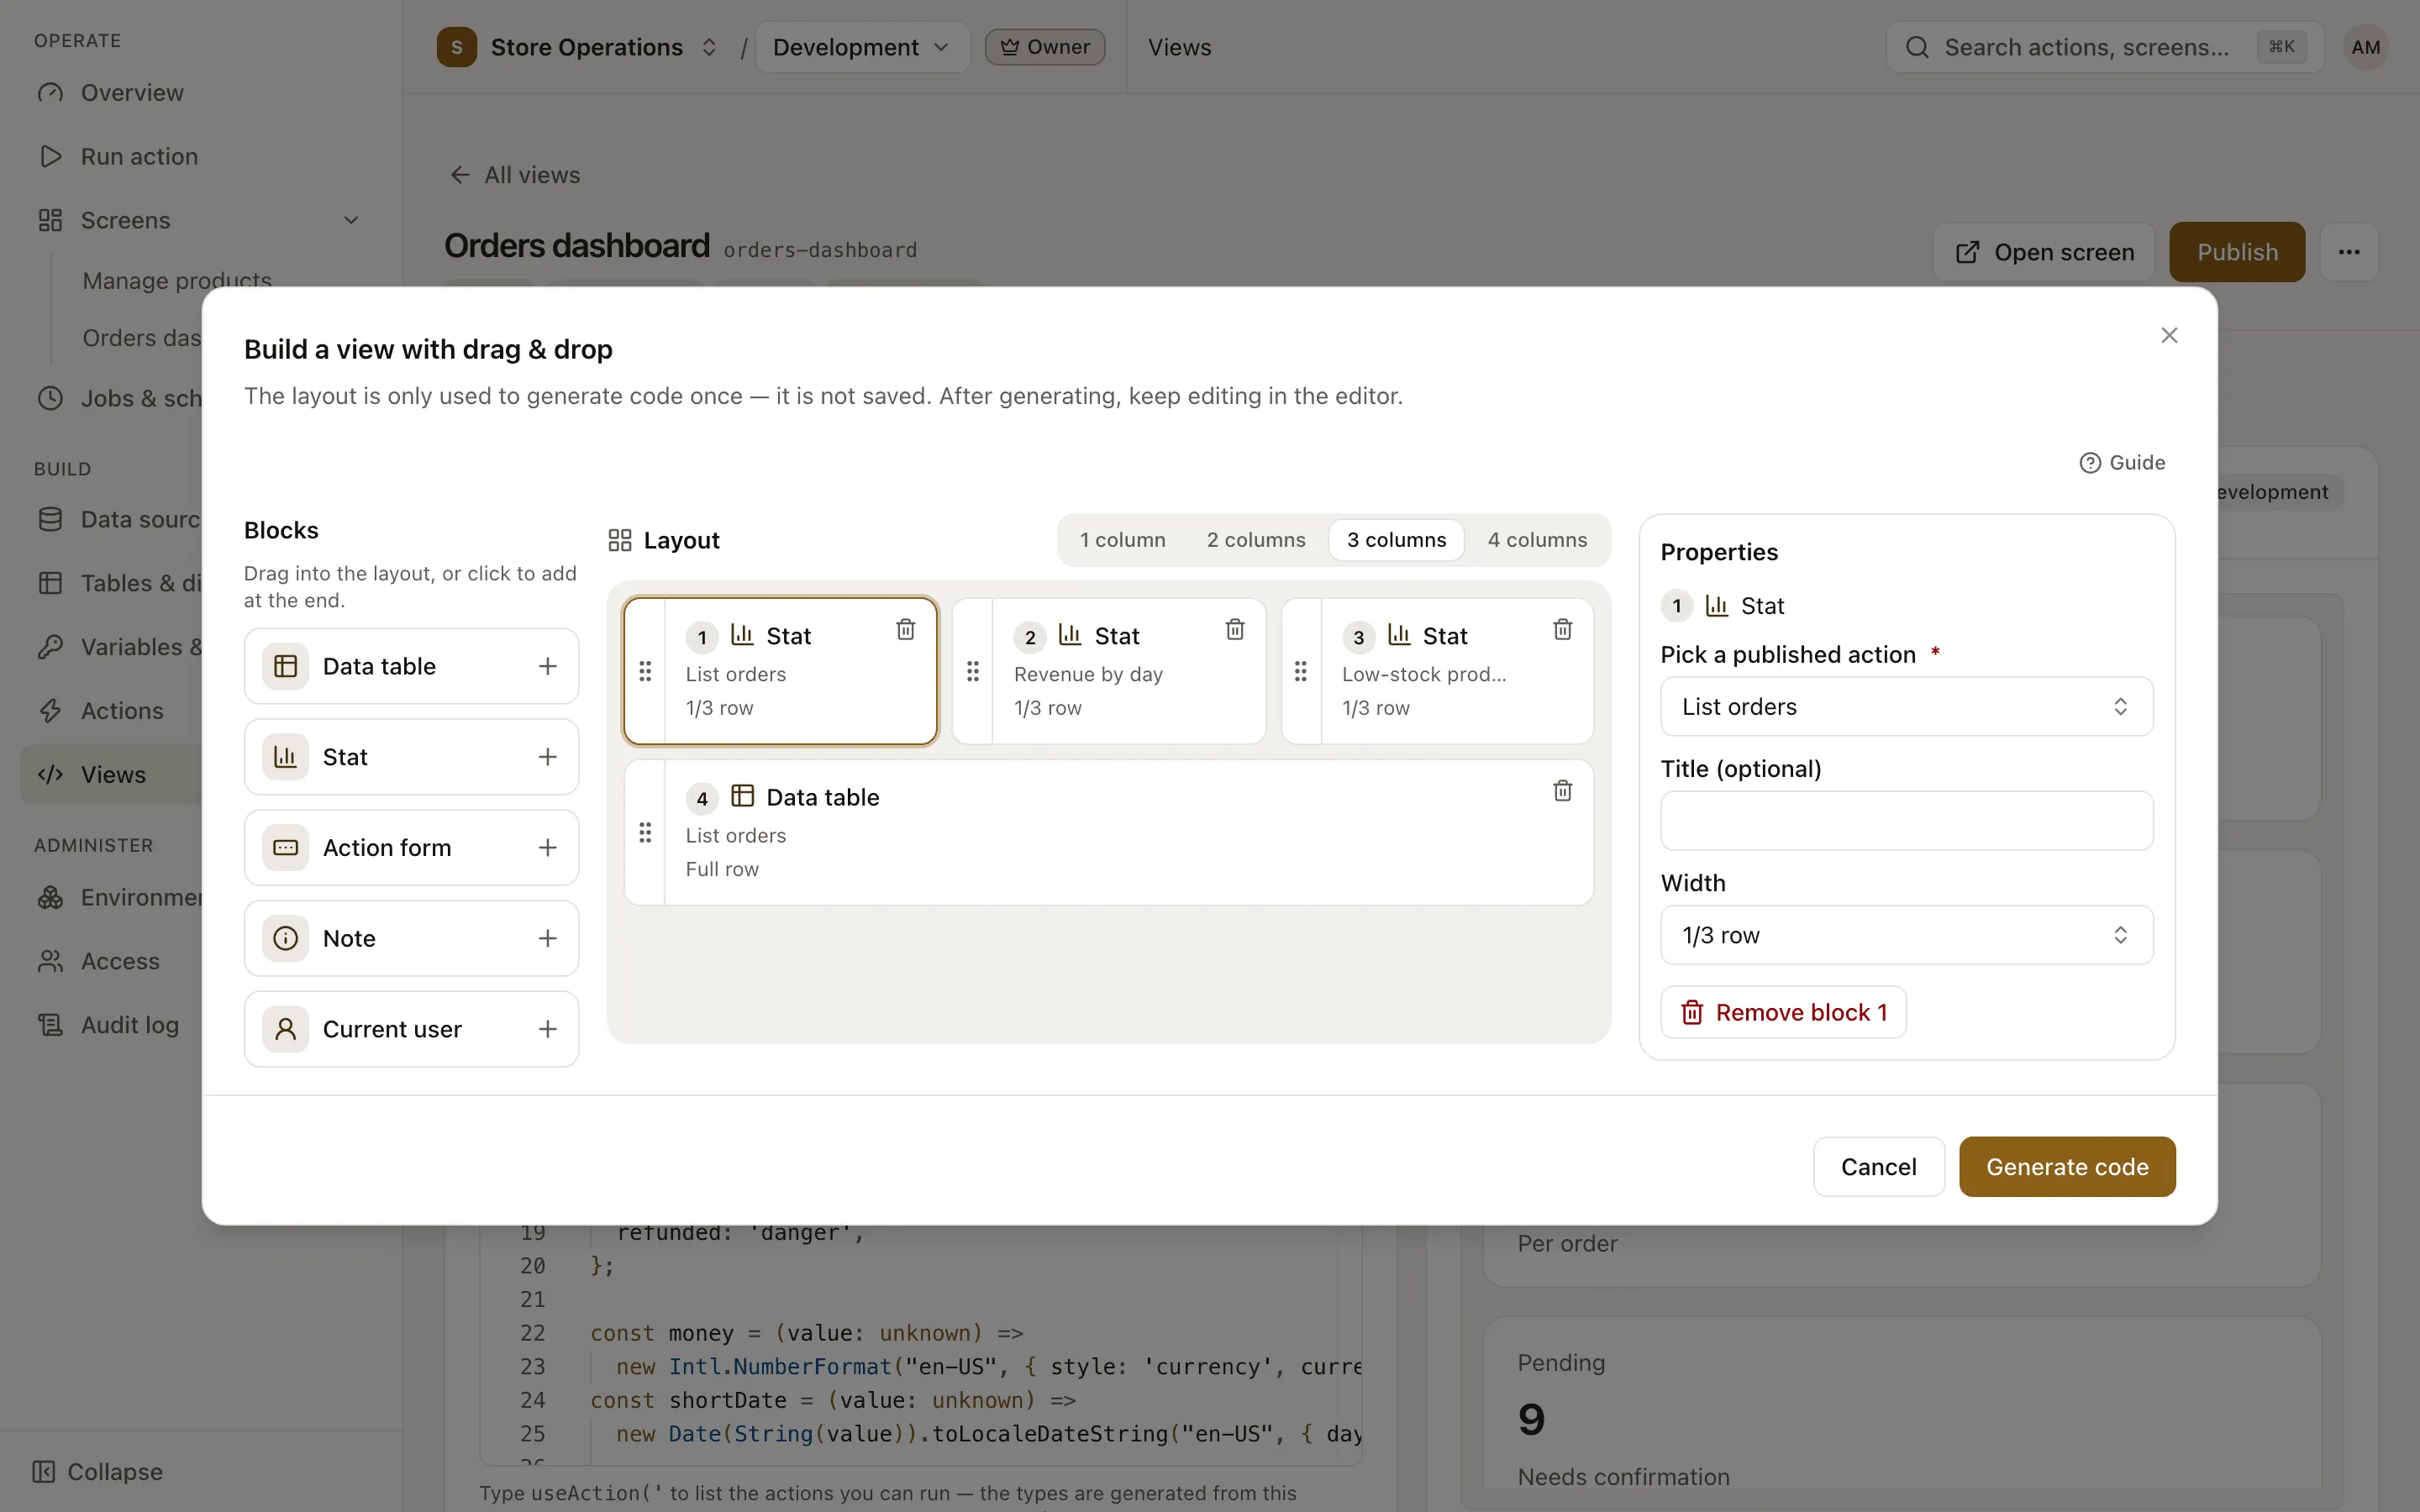Delete block 2 Revenue by day trash icon
The height and width of the screenshot is (1512, 2420).
pyautogui.click(x=1235, y=629)
